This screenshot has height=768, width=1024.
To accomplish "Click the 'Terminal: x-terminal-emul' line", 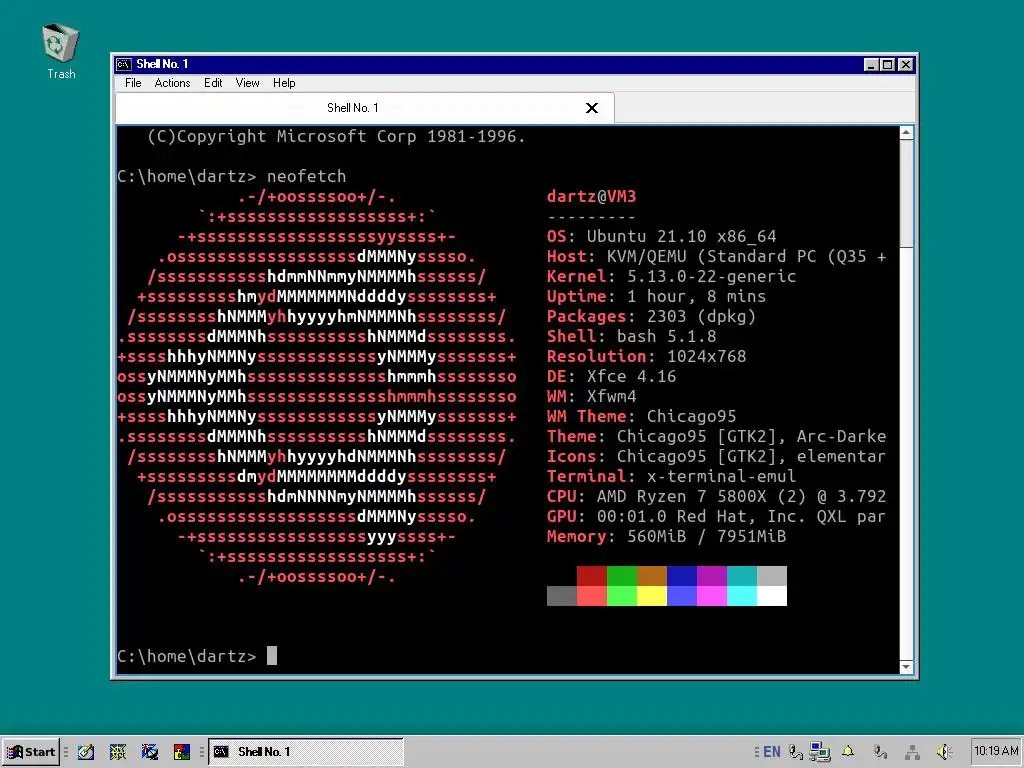I will 671,477.
